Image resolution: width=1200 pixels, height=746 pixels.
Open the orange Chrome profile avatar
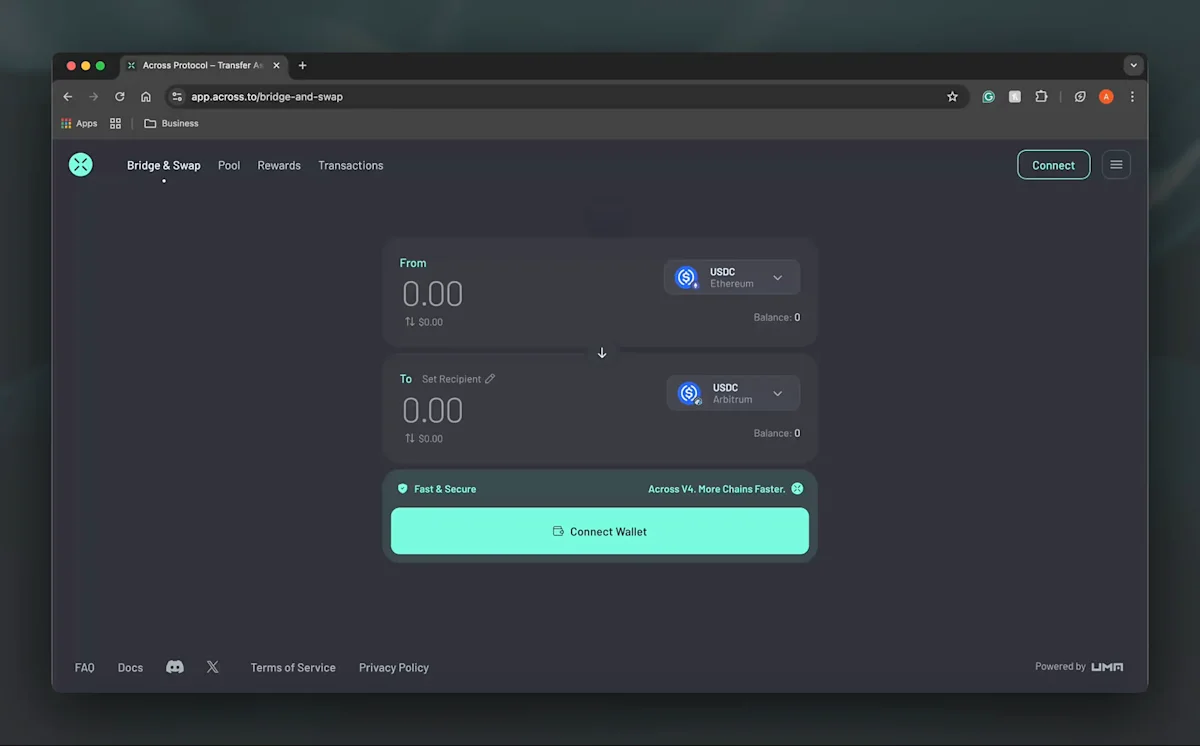pos(1106,97)
